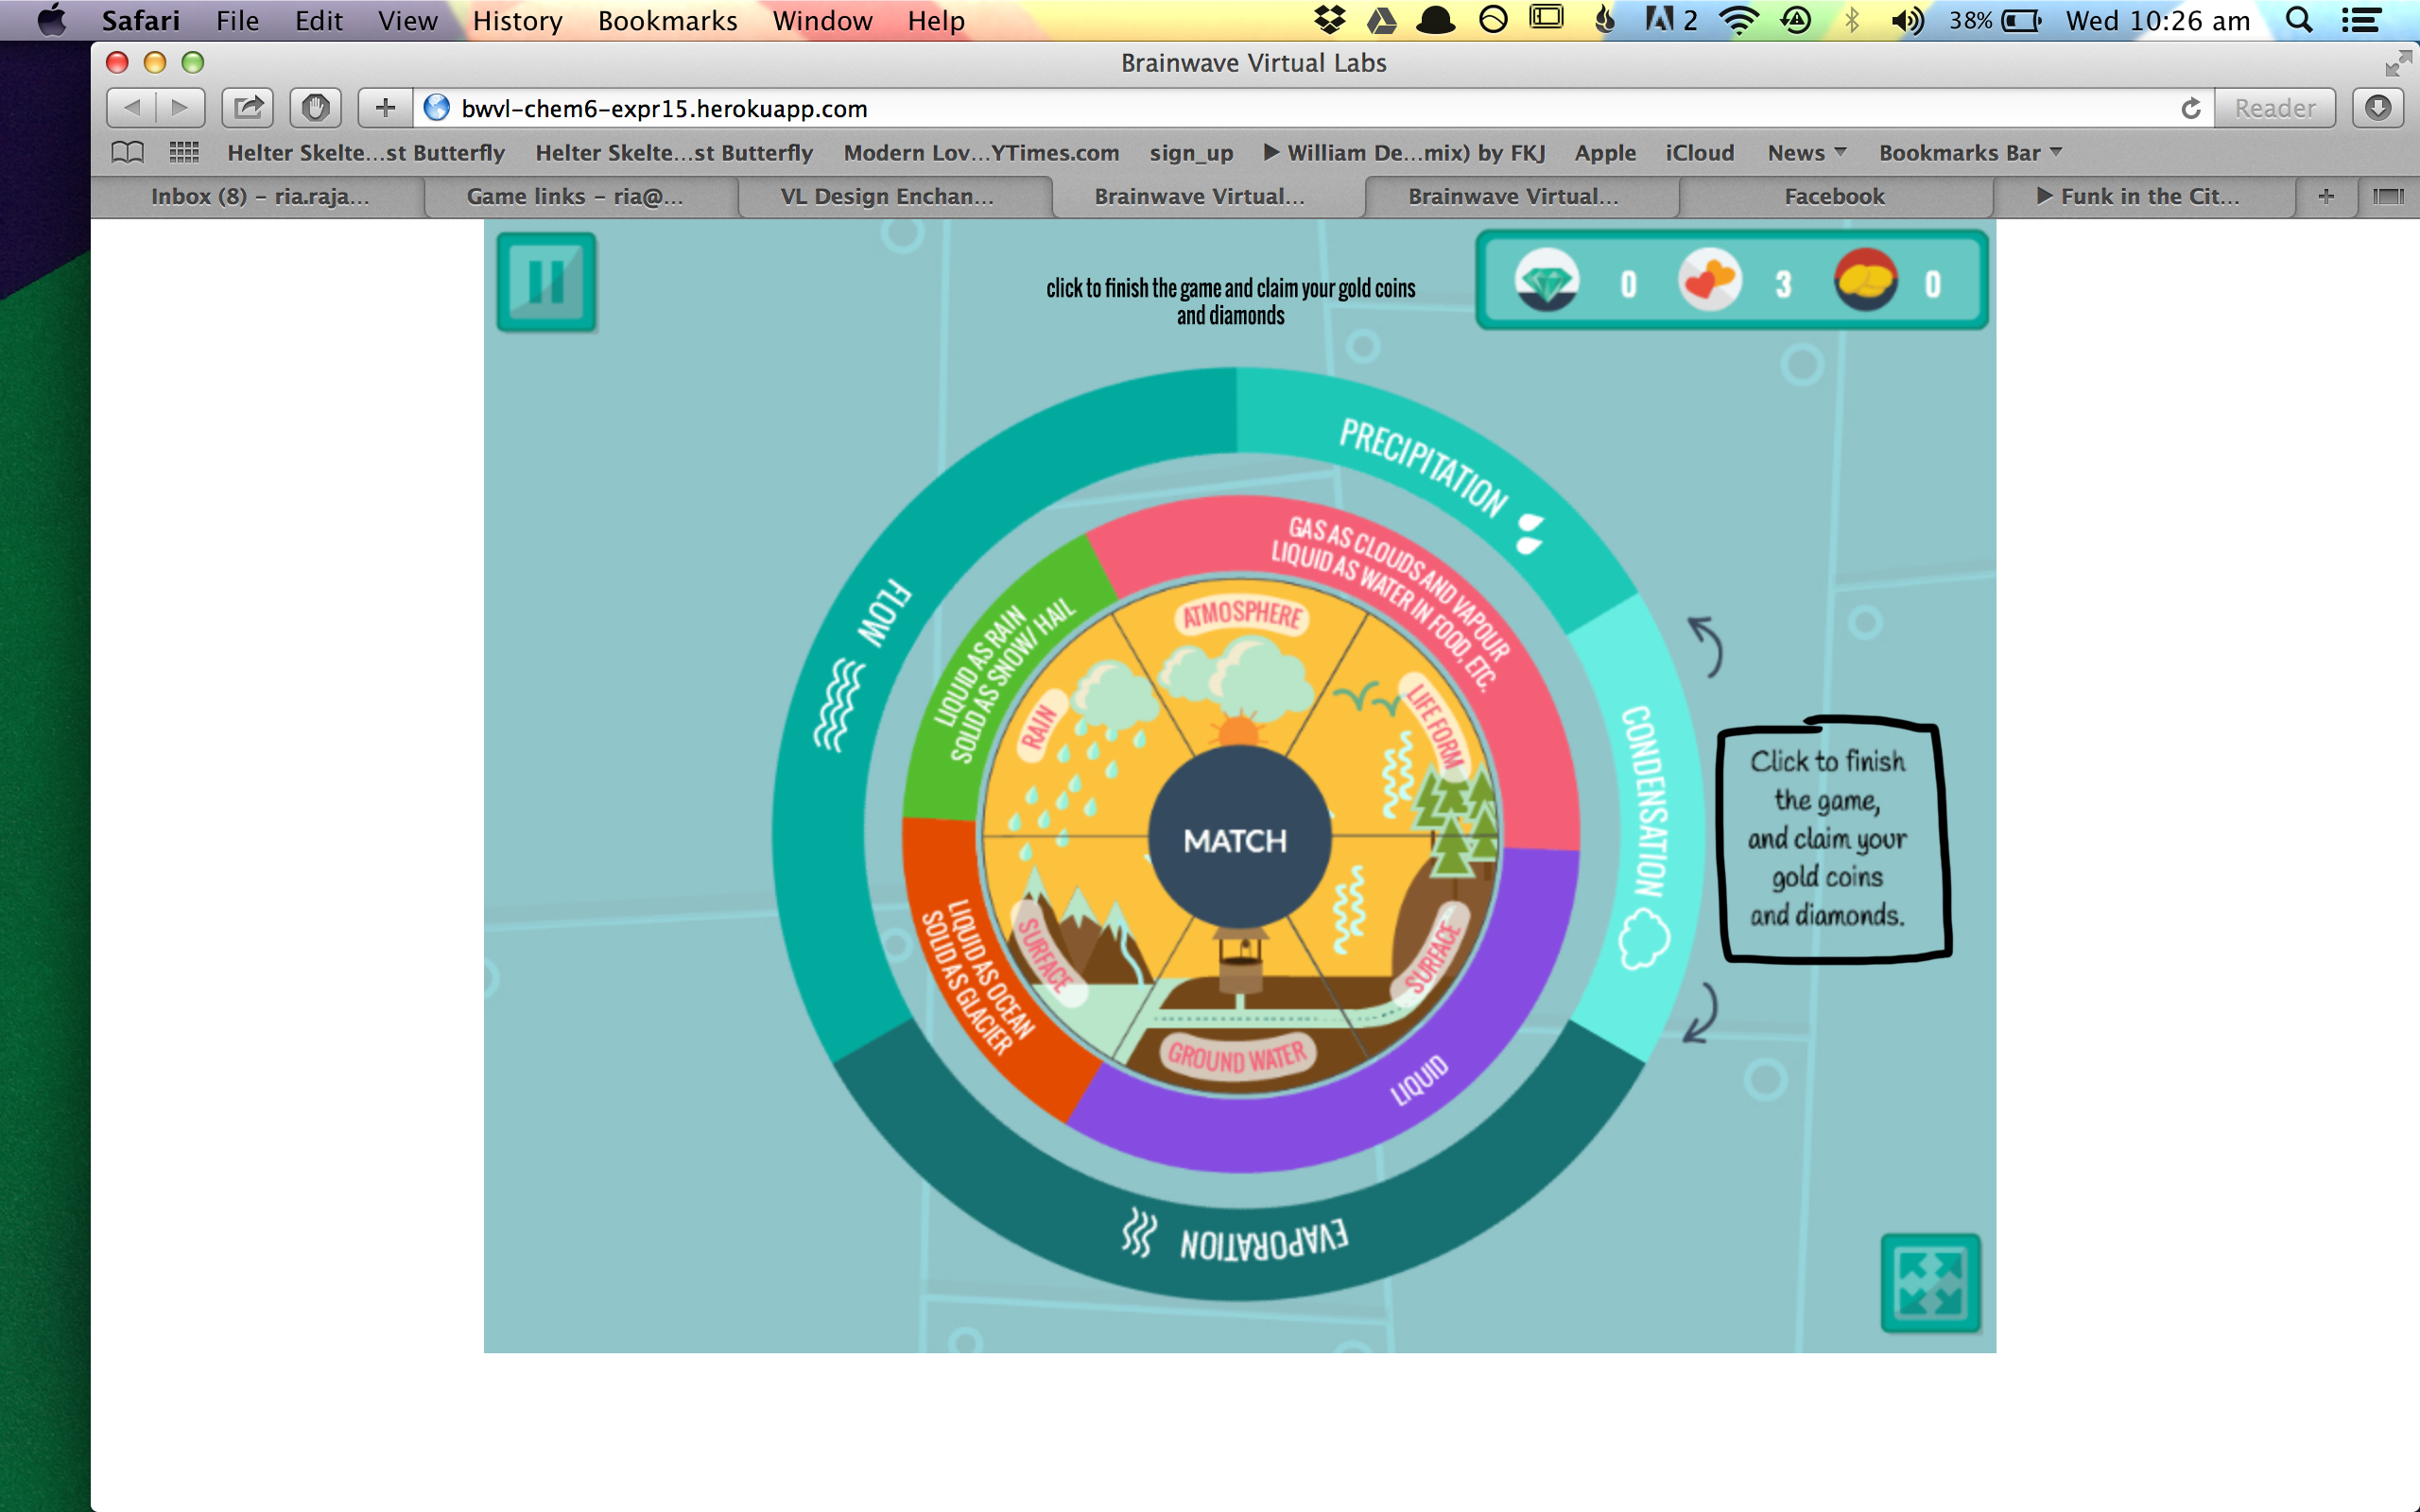Open the Window menu

coord(822,21)
